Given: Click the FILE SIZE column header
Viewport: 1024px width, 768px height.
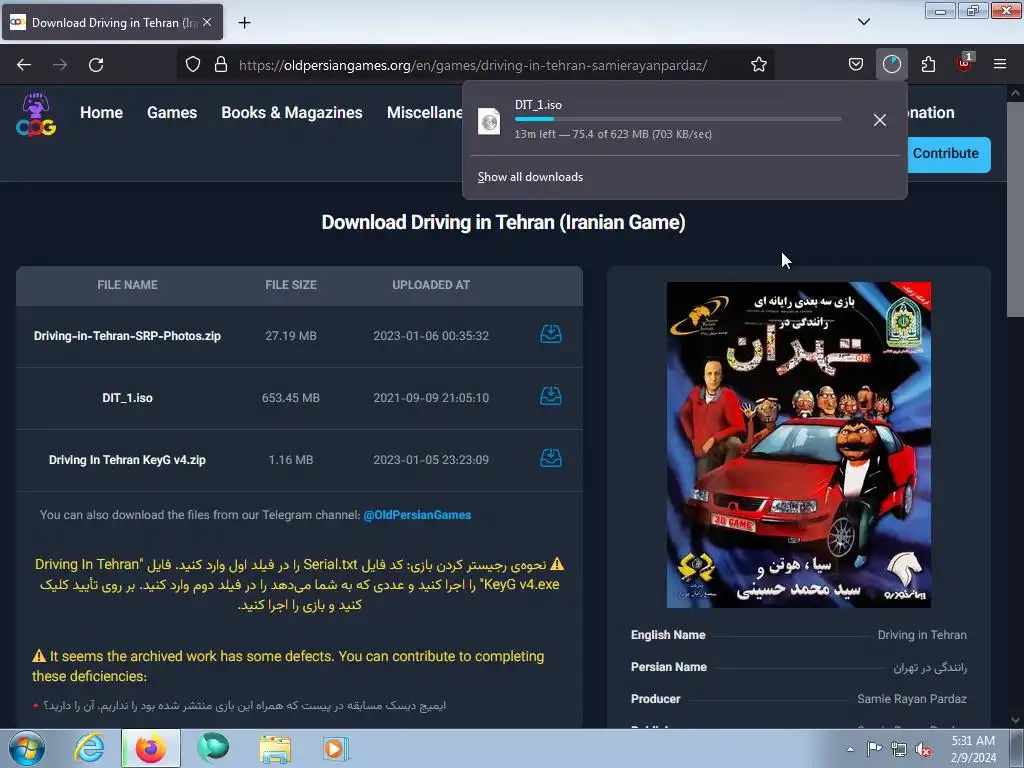Looking at the screenshot, I should [x=291, y=285].
